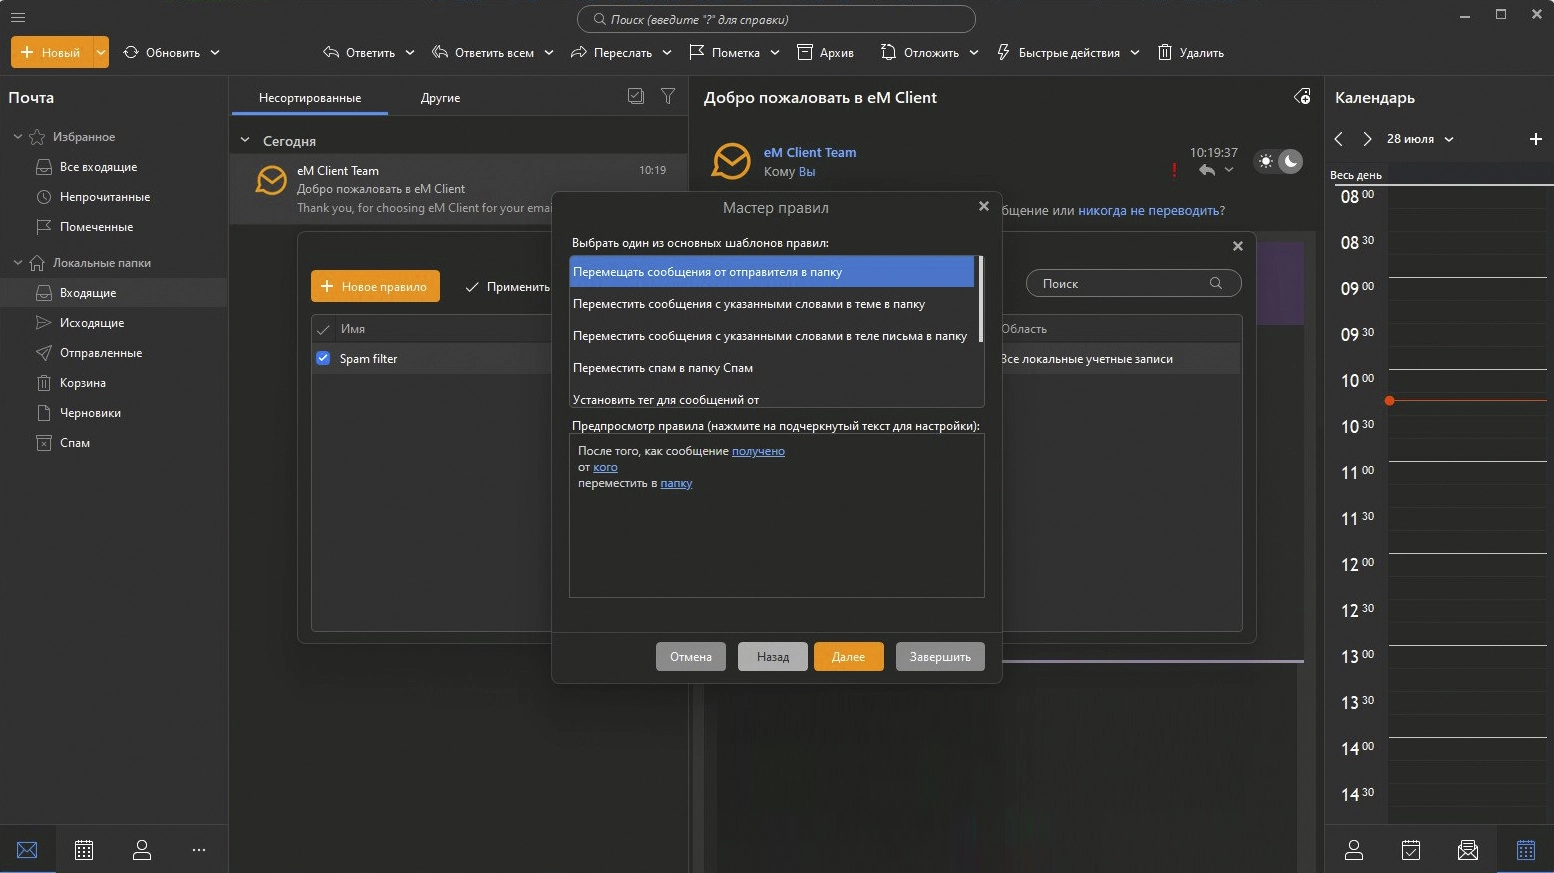The height and width of the screenshot is (873, 1554).
Task: Toggle the checkmark column header in the rules list
Action: (323, 329)
